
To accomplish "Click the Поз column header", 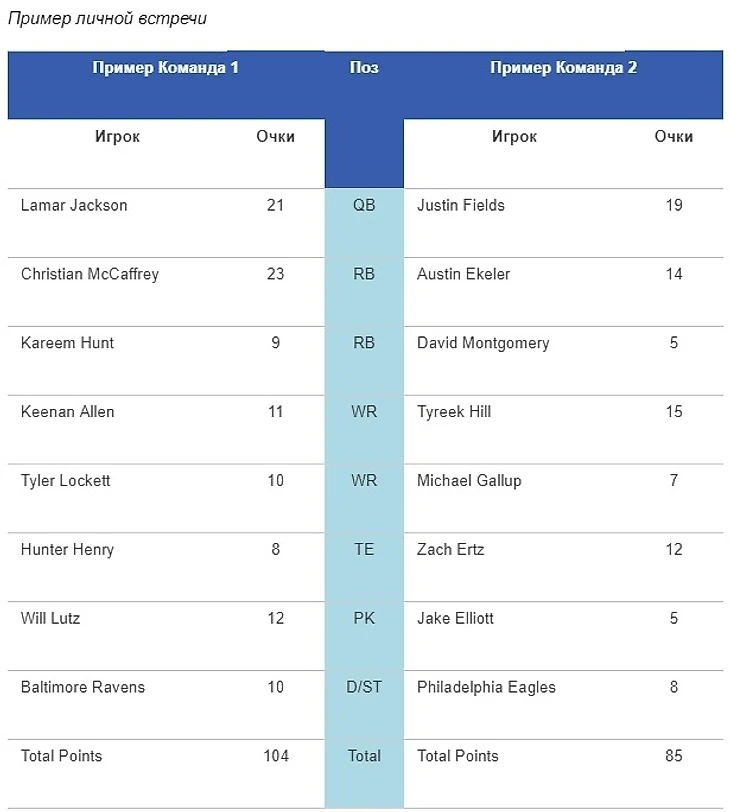I will 364,68.
